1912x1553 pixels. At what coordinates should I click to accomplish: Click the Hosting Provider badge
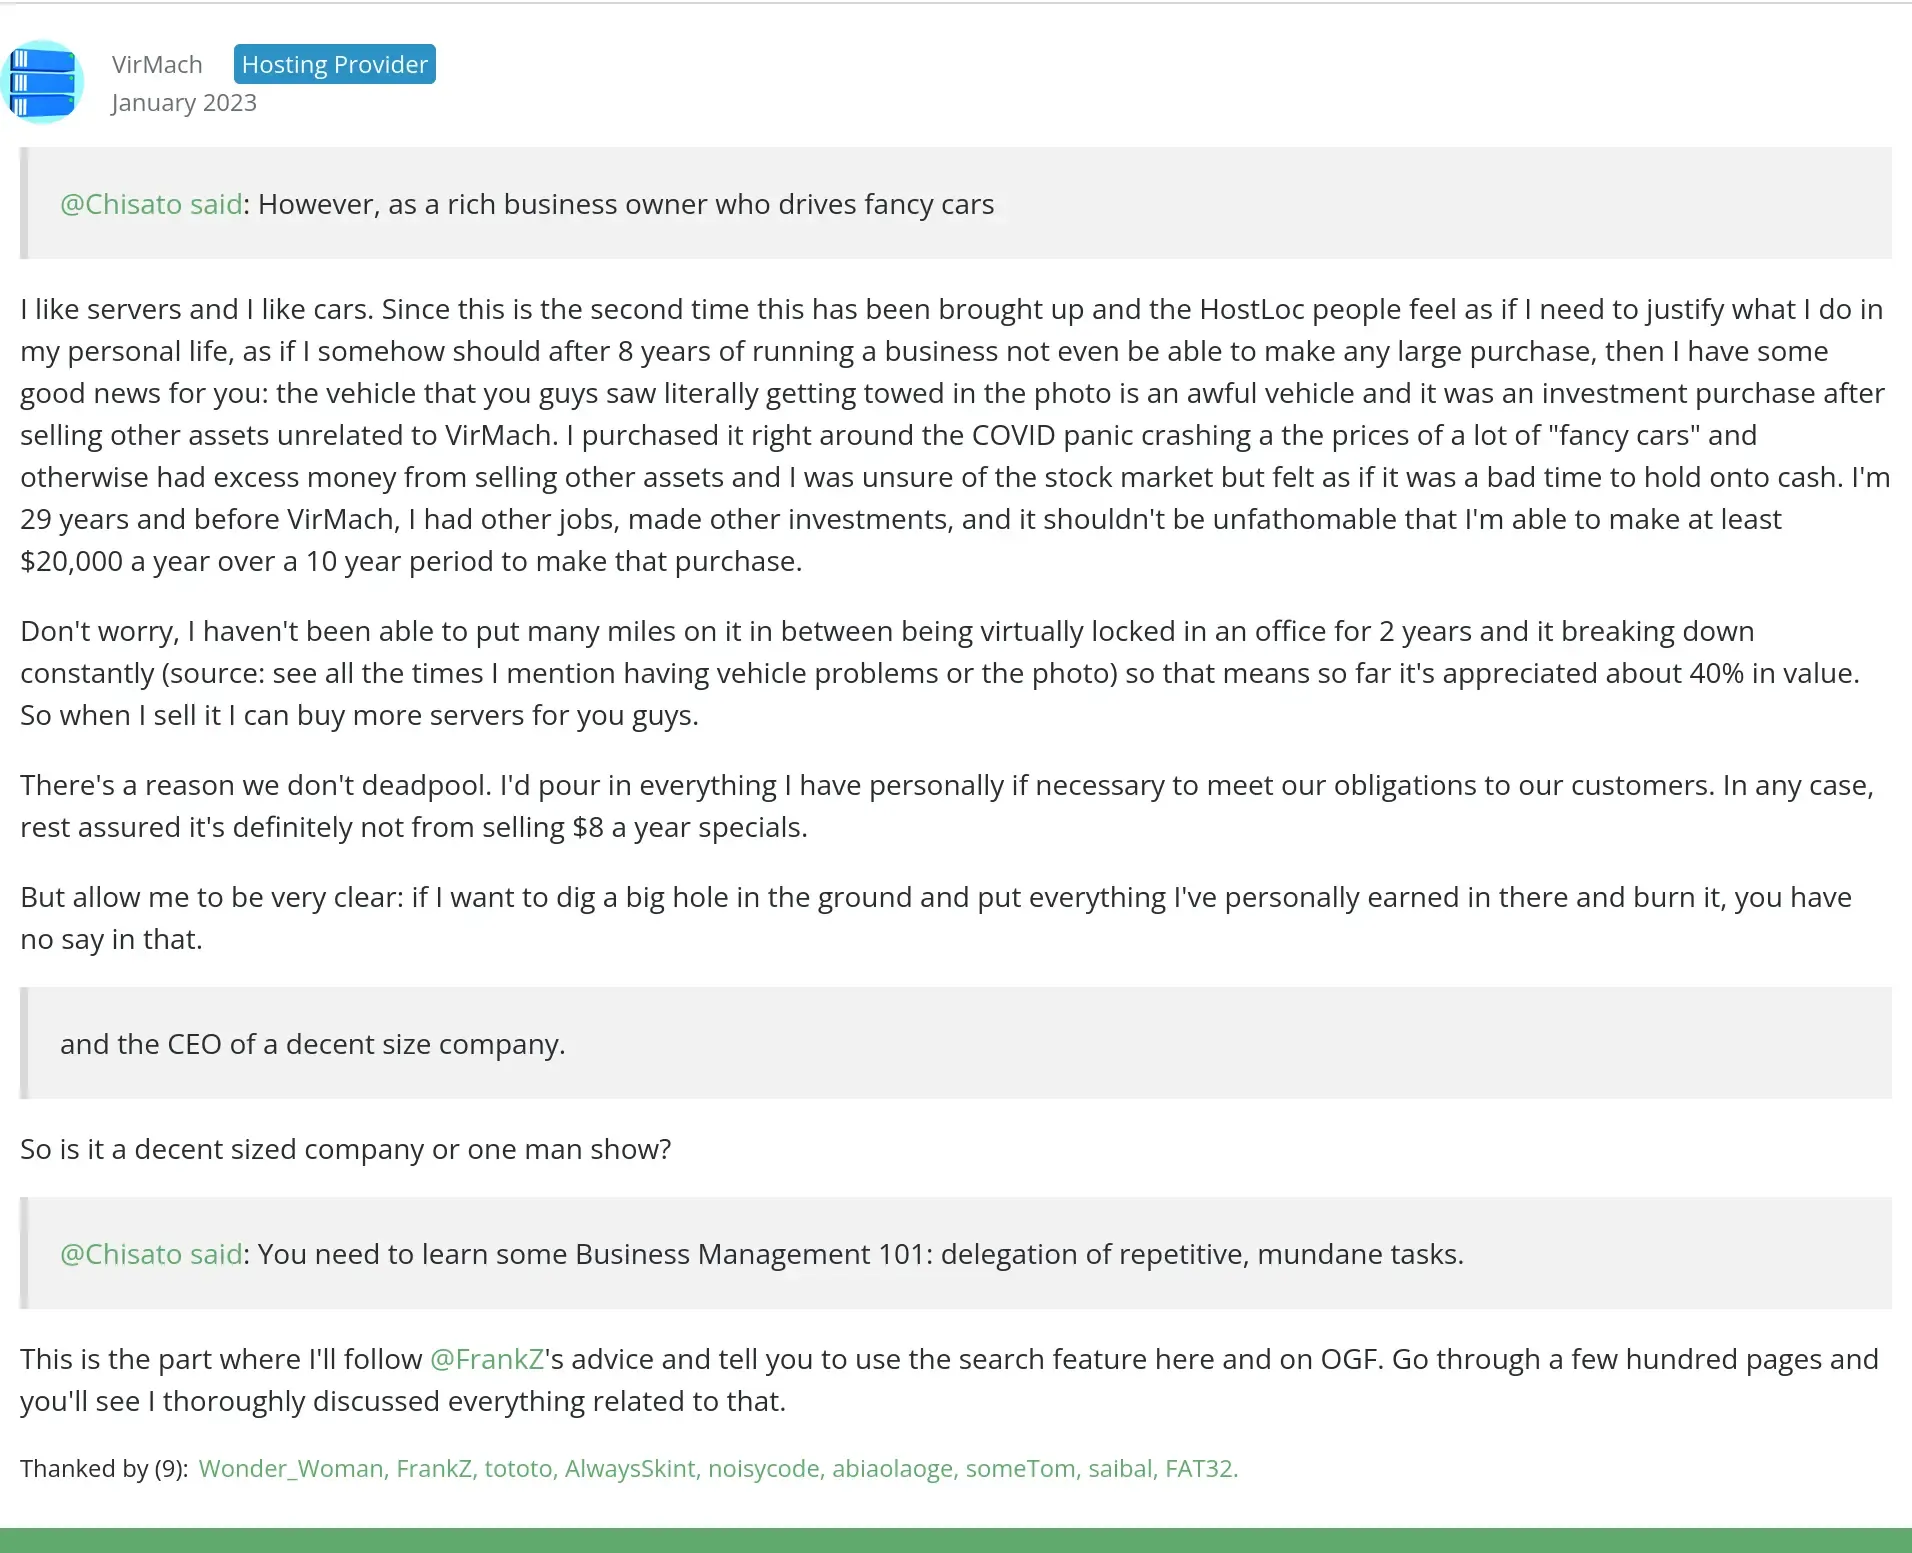334,65
